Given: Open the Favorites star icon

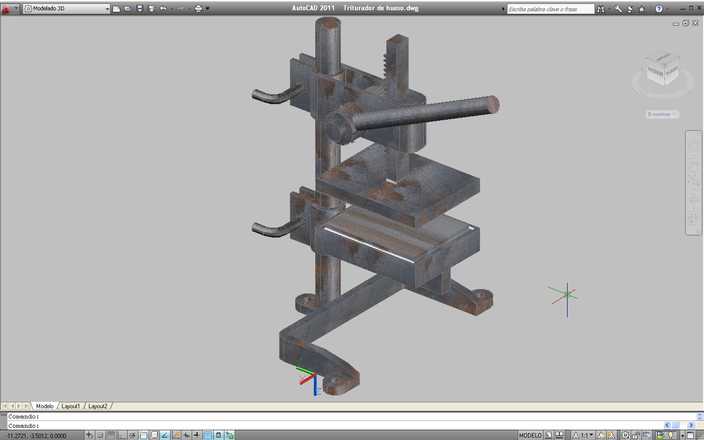Looking at the screenshot, I should click(642, 9).
